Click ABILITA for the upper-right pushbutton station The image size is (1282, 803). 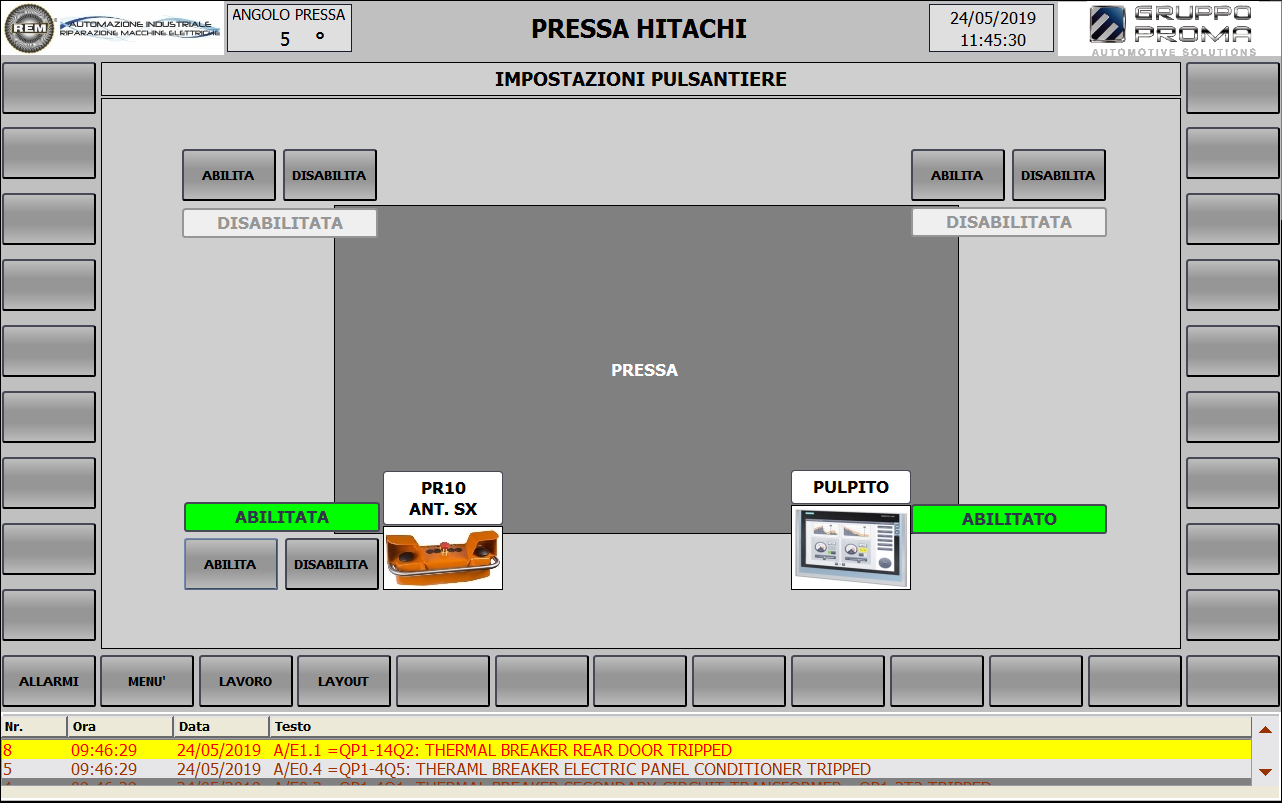pos(958,175)
